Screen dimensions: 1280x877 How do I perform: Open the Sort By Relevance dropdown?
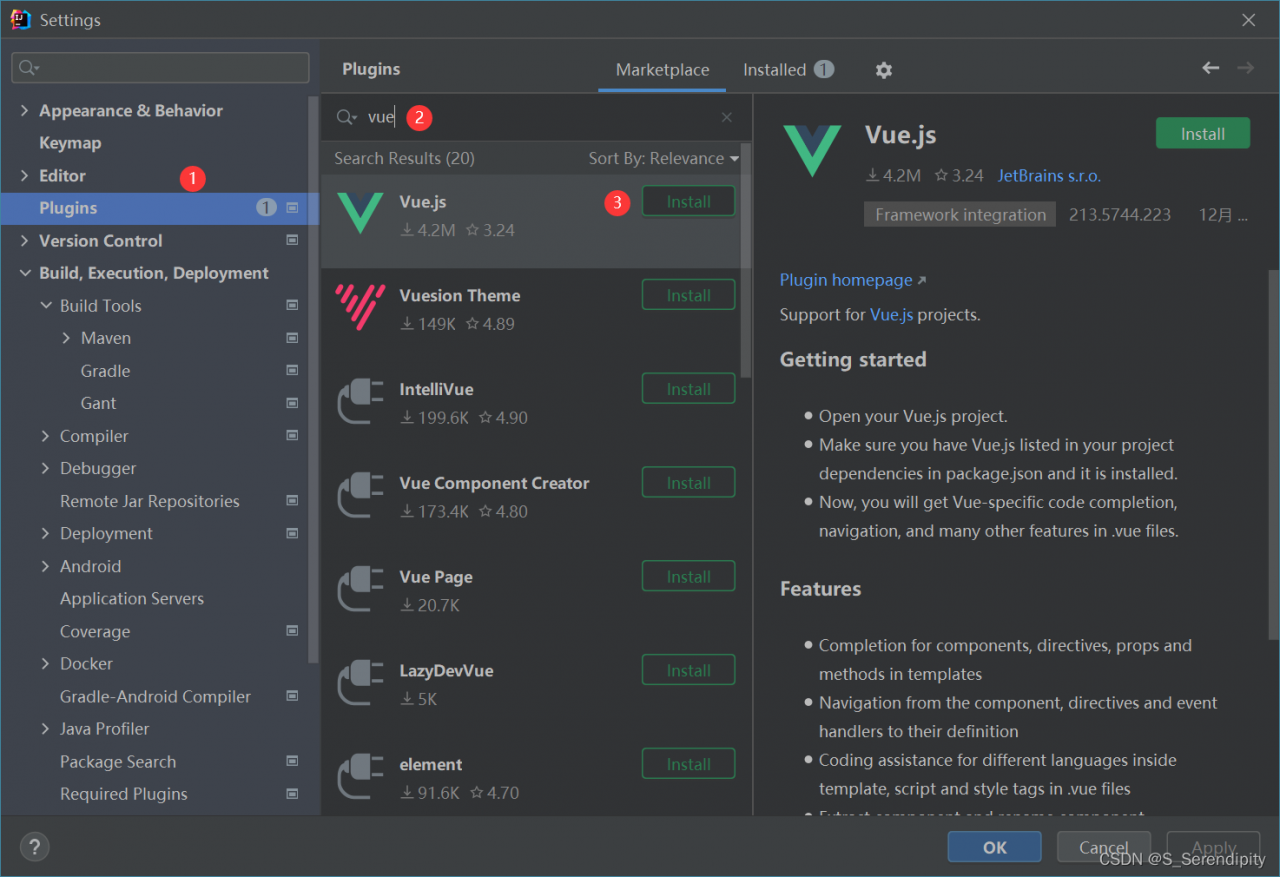663,159
